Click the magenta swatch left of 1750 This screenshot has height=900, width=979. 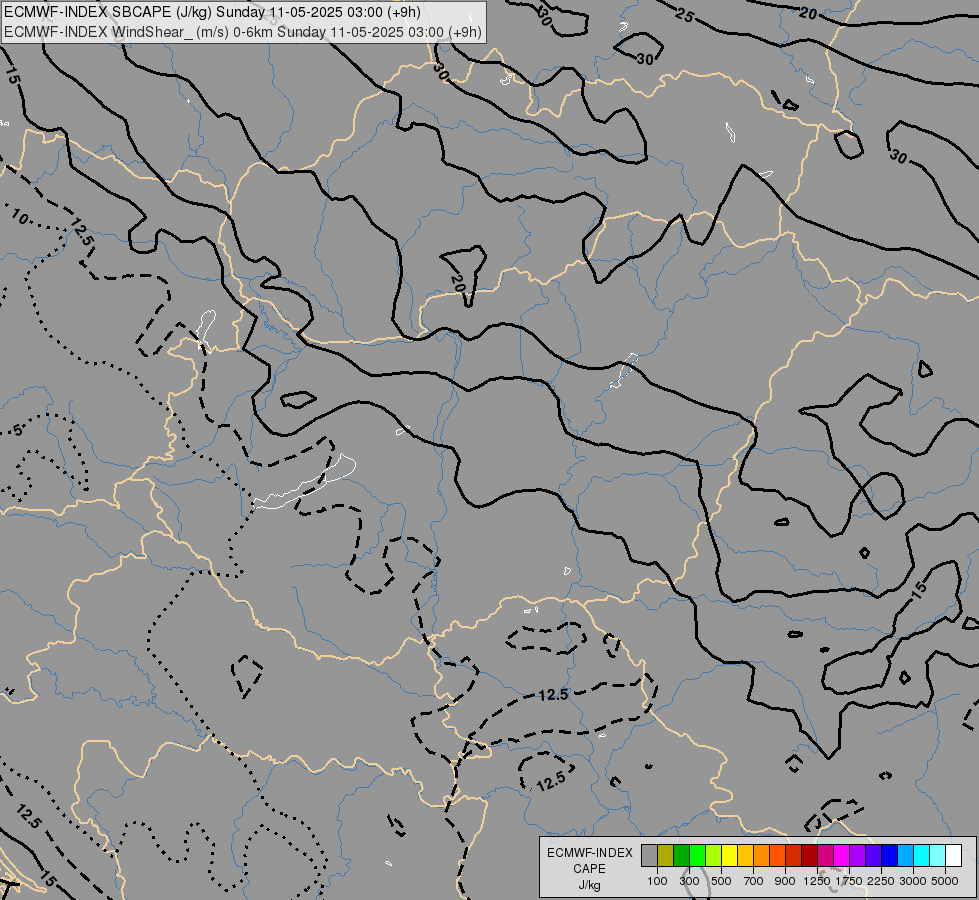(x=841, y=855)
